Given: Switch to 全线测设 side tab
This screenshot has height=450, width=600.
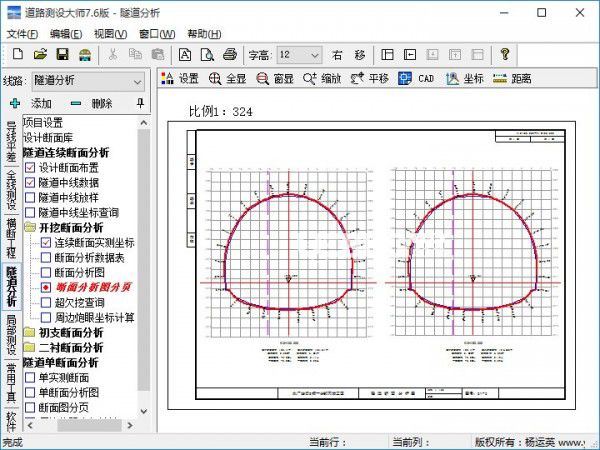Looking at the screenshot, I should pos(11,190).
